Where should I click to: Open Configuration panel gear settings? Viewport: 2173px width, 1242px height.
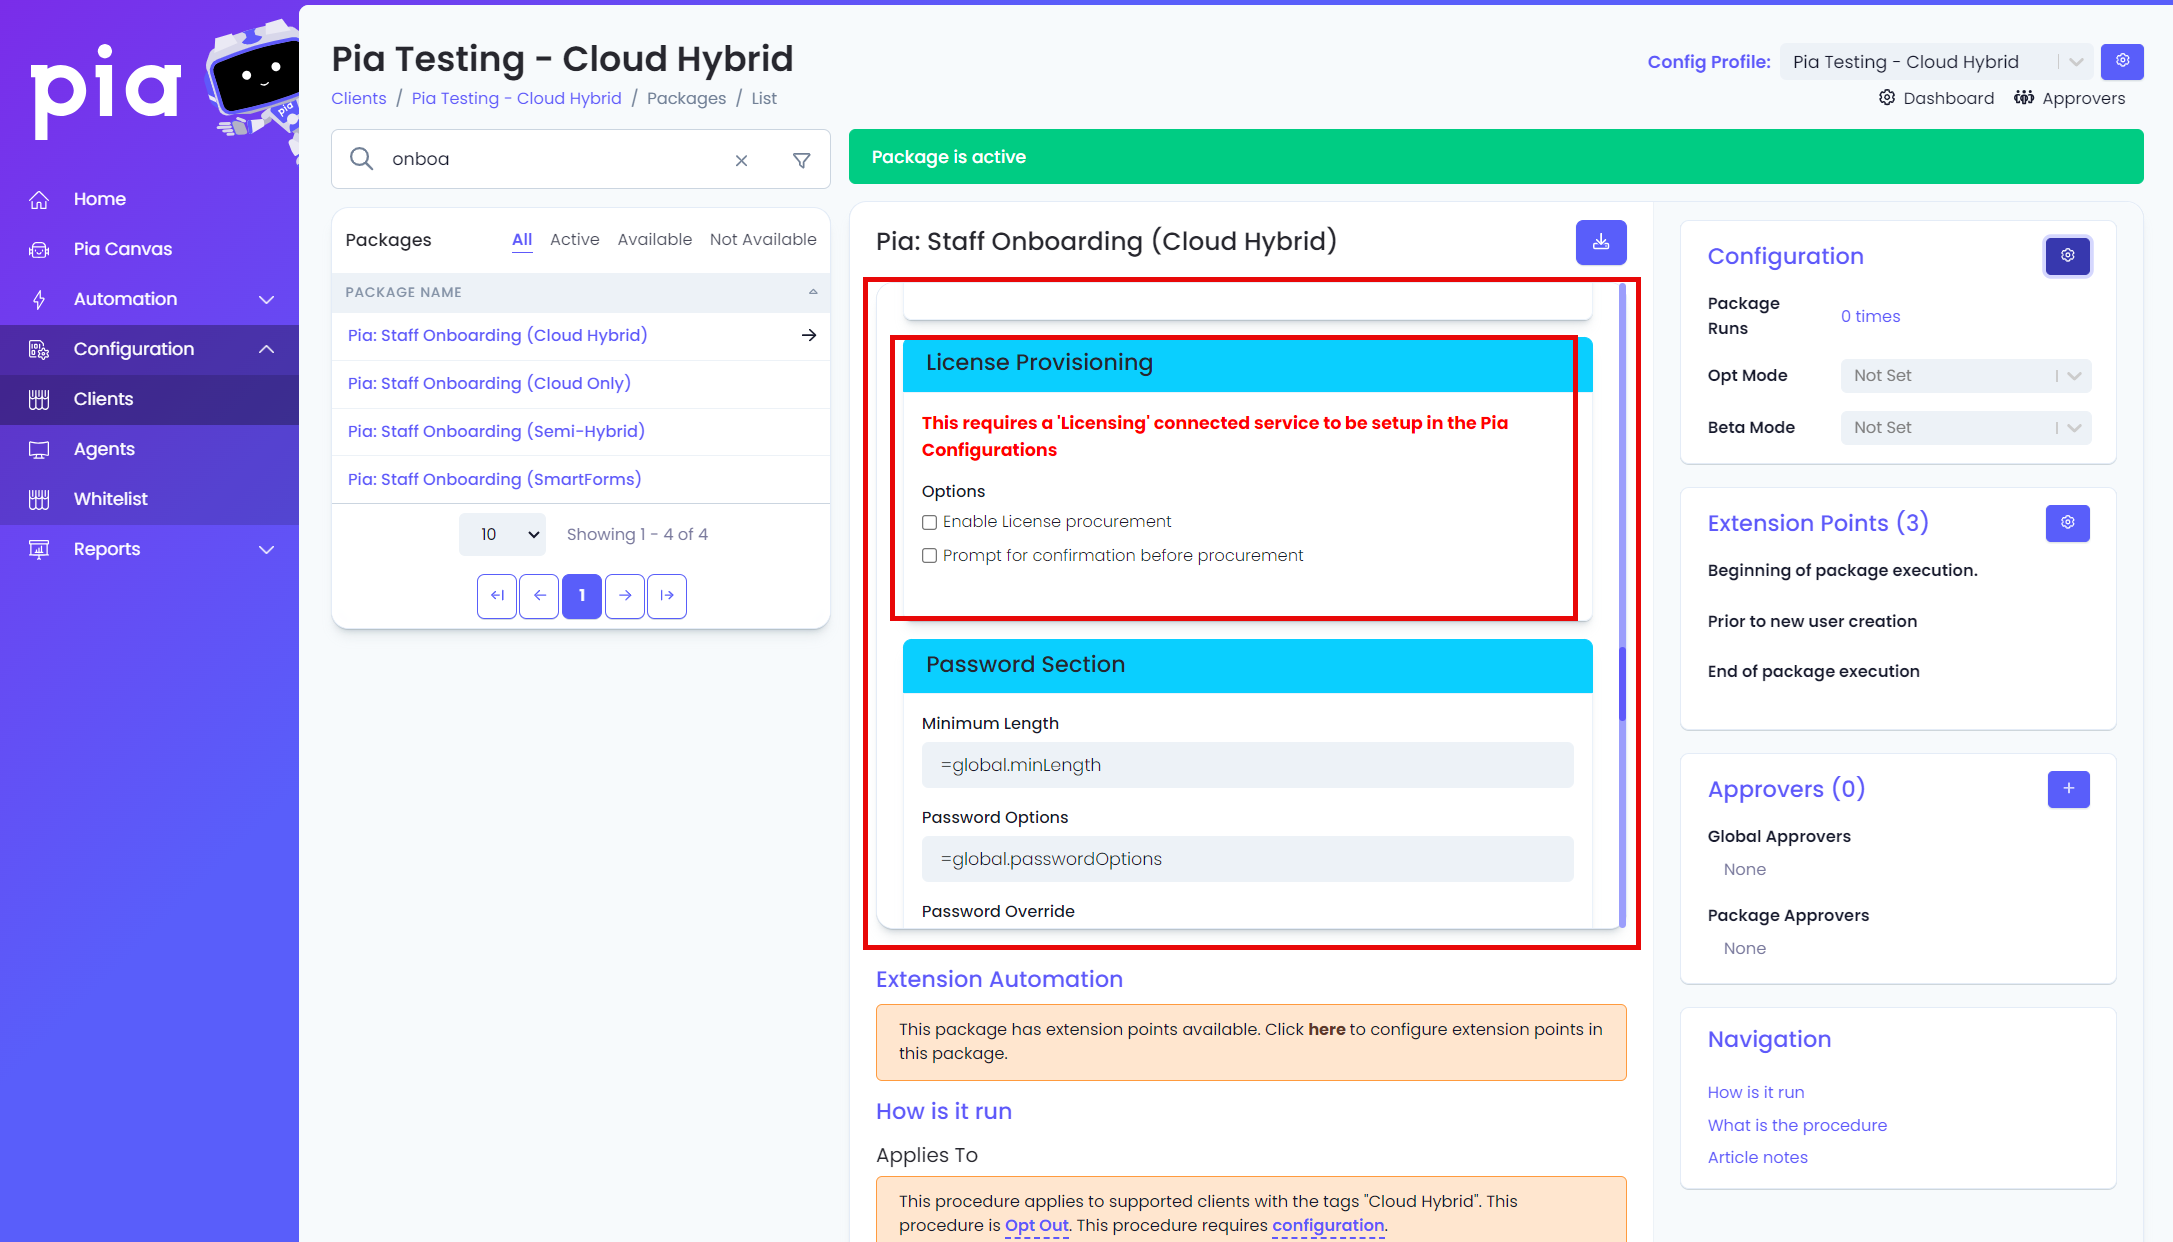2067,256
